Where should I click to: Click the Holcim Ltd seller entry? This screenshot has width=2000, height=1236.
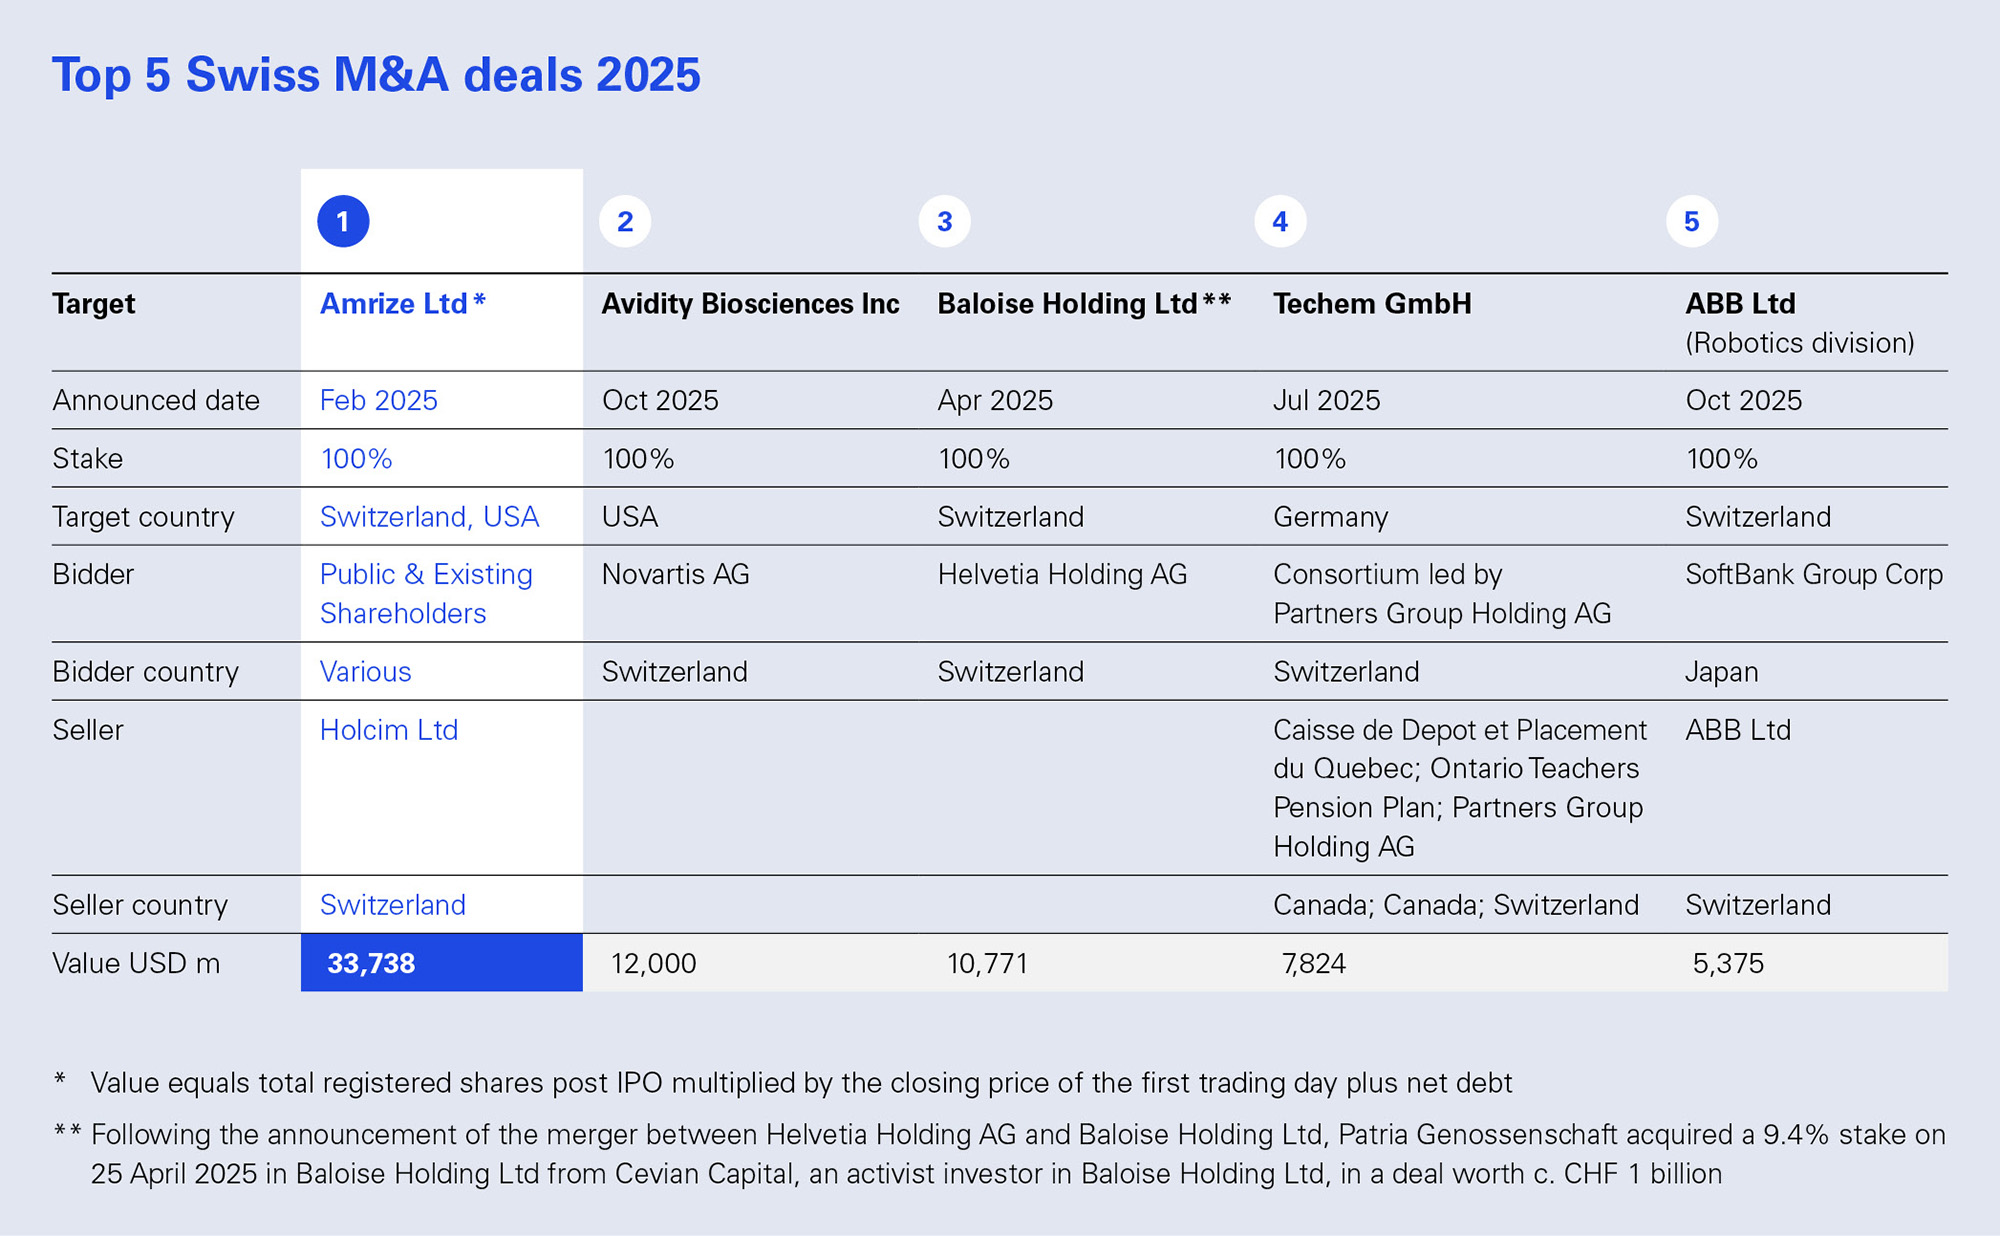(388, 730)
